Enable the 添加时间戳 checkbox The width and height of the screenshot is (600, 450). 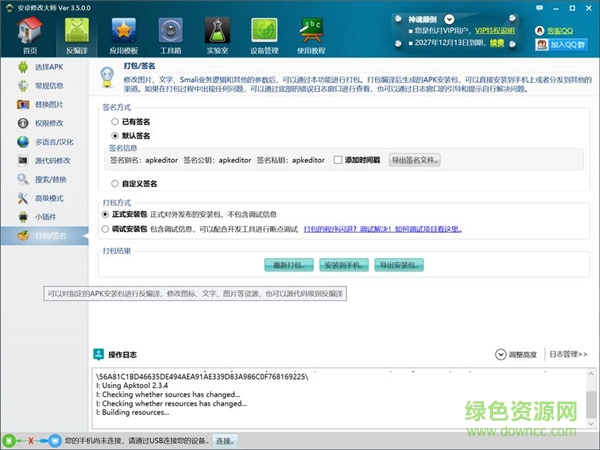click(338, 160)
